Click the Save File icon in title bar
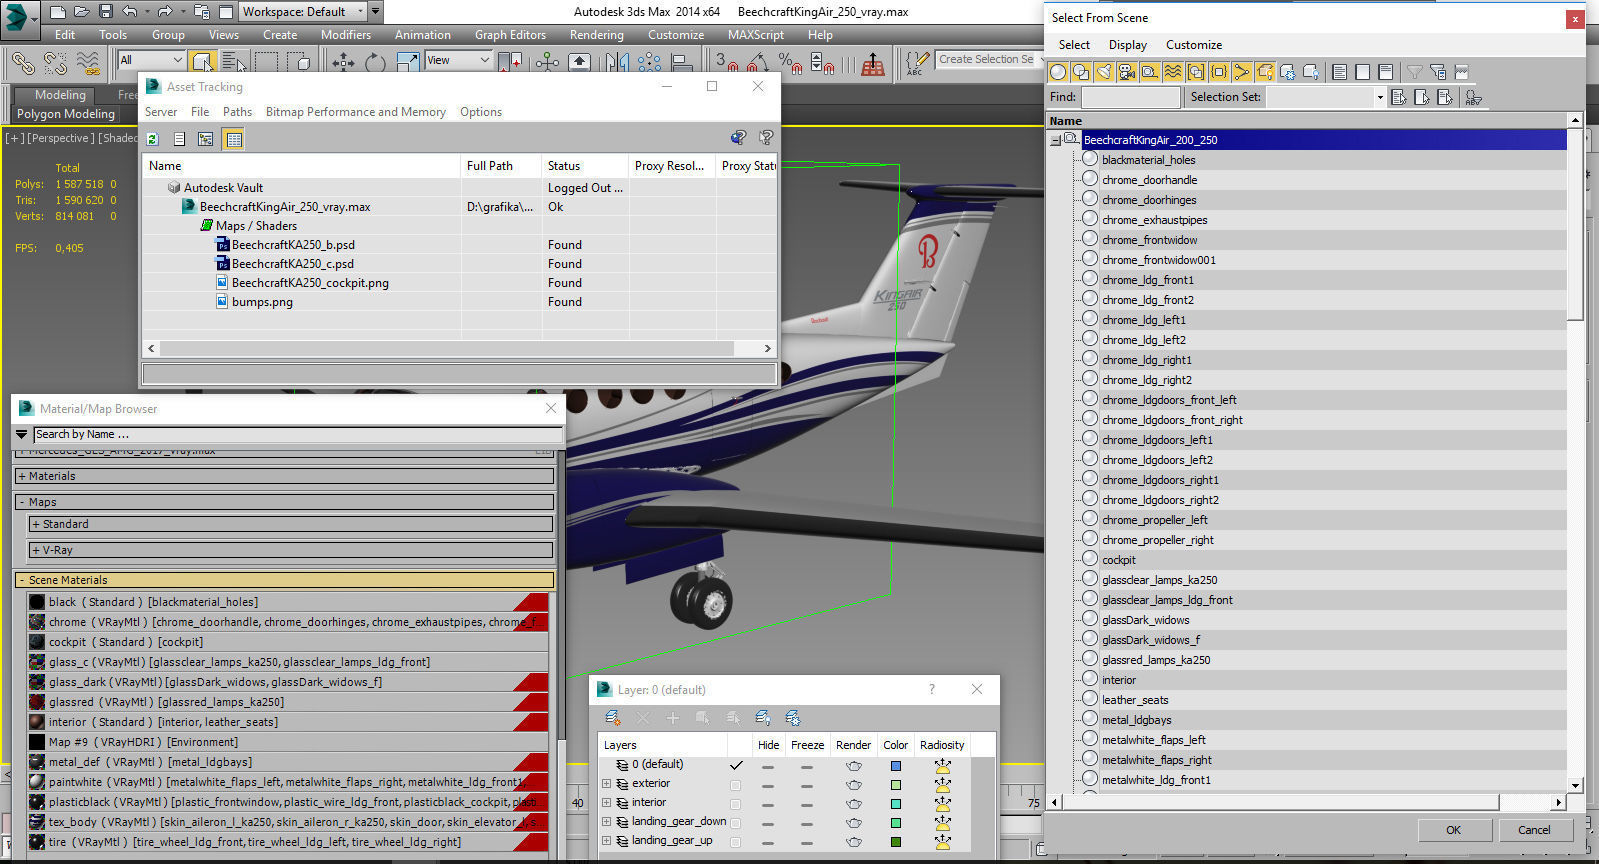This screenshot has height=864, width=1599. click(x=106, y=12)
